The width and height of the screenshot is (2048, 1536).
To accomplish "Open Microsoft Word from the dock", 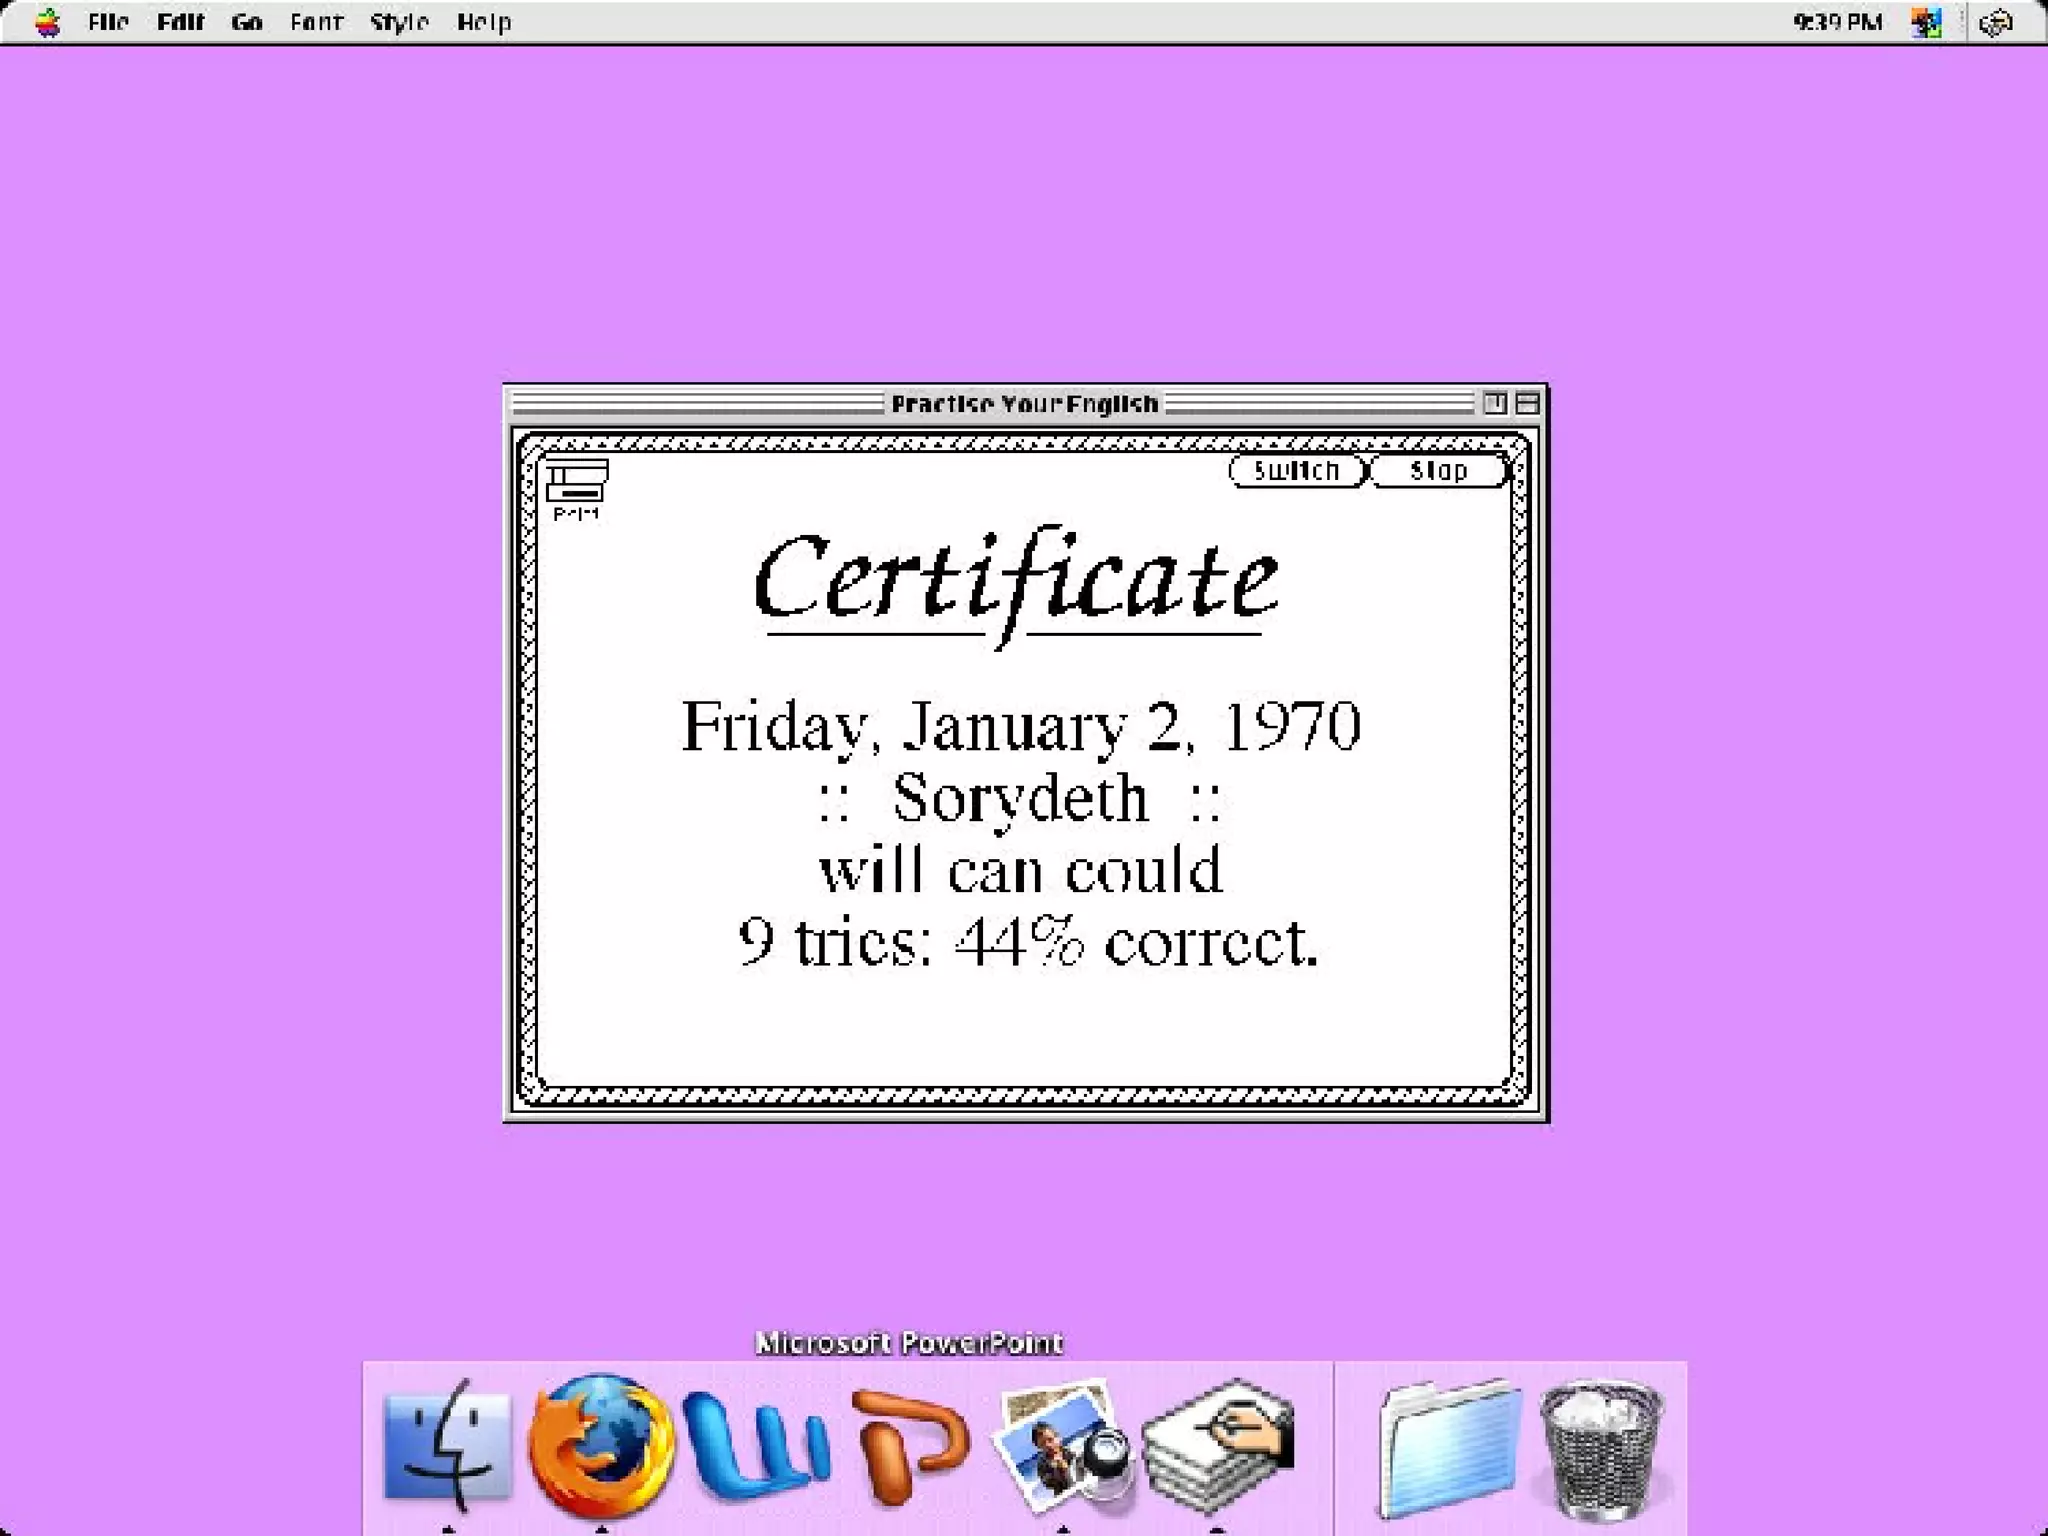I will pyautogui.click(x=757, y=1442).
